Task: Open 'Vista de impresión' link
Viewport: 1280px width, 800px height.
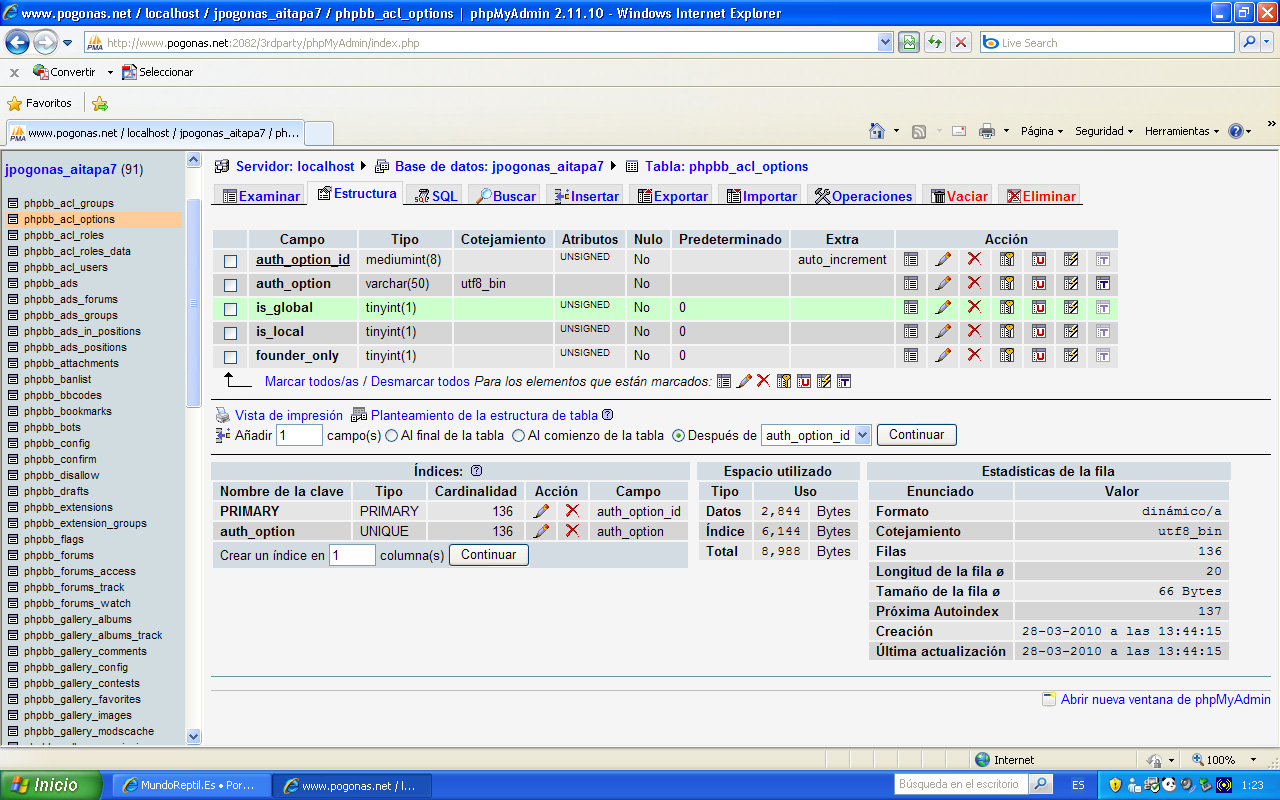Action: (289, 415)
